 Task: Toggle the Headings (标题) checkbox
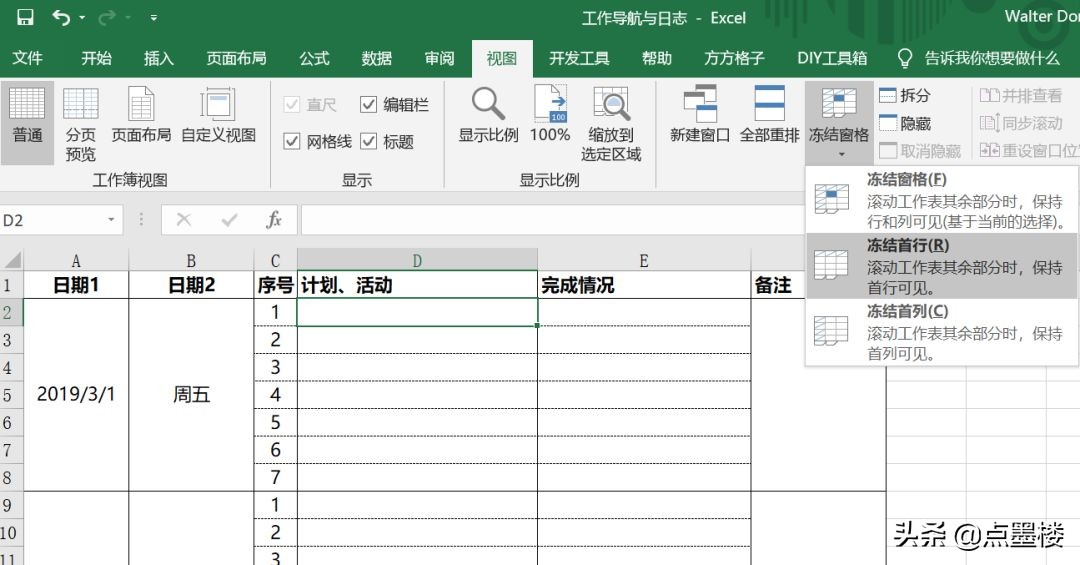pos(368,141)
